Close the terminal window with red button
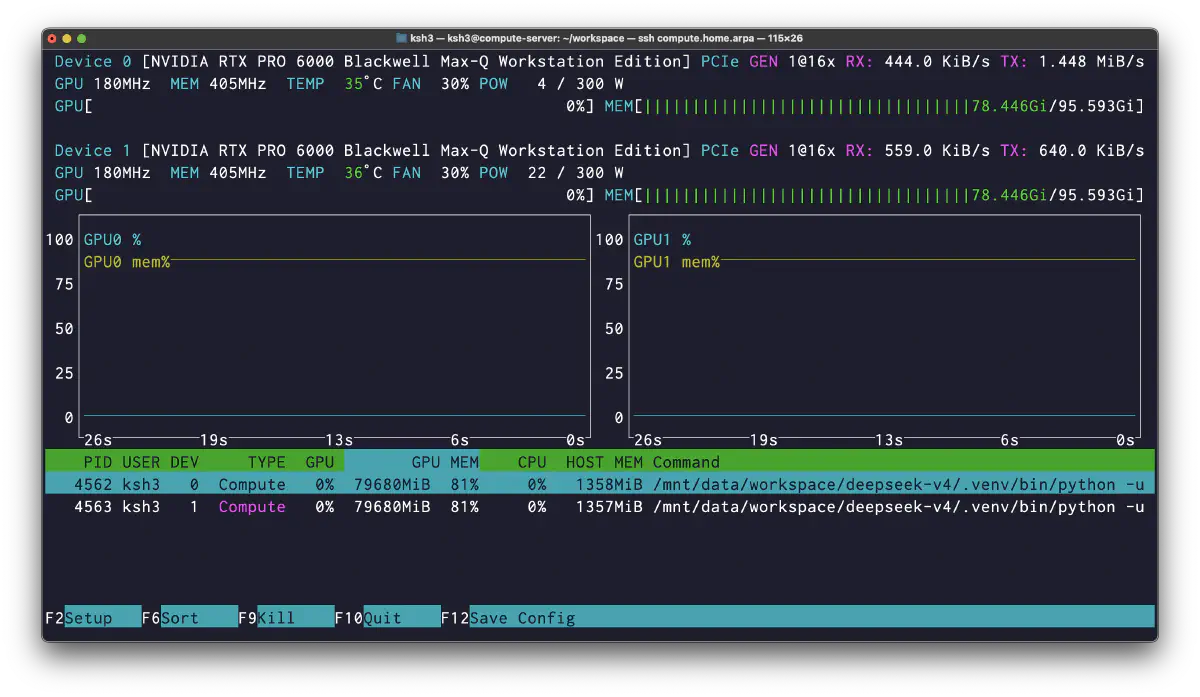 tap(53, 38)
